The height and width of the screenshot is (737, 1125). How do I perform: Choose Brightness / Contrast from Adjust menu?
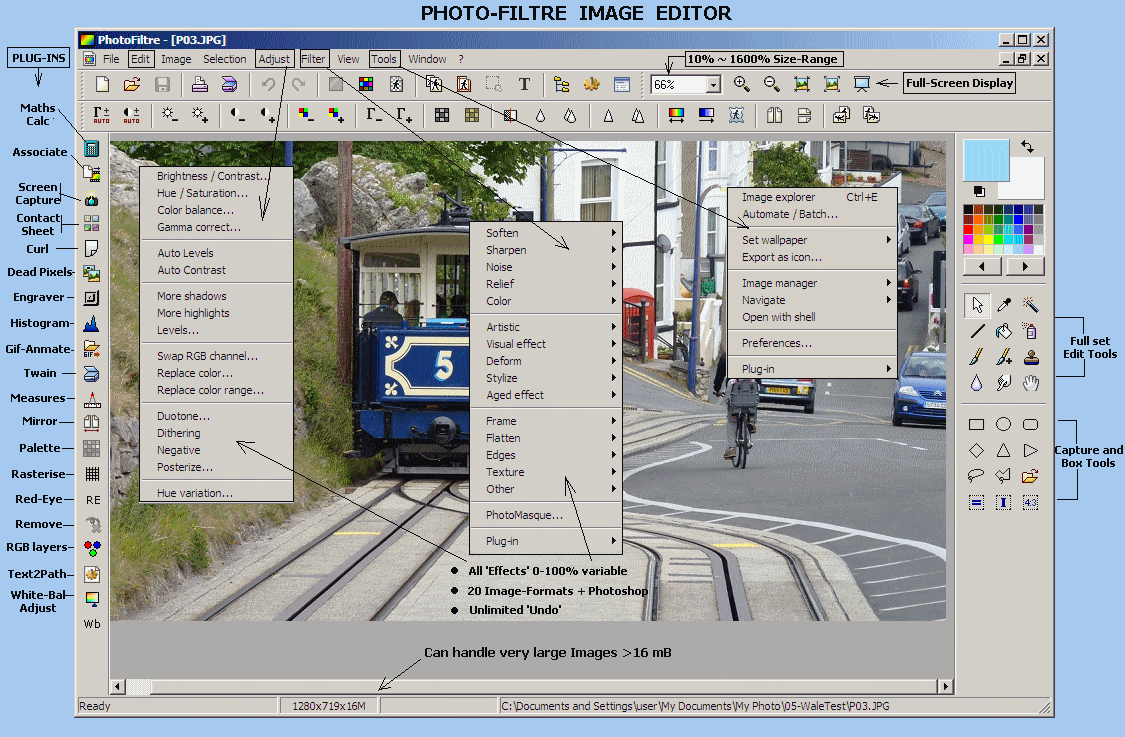pos(216,176)
